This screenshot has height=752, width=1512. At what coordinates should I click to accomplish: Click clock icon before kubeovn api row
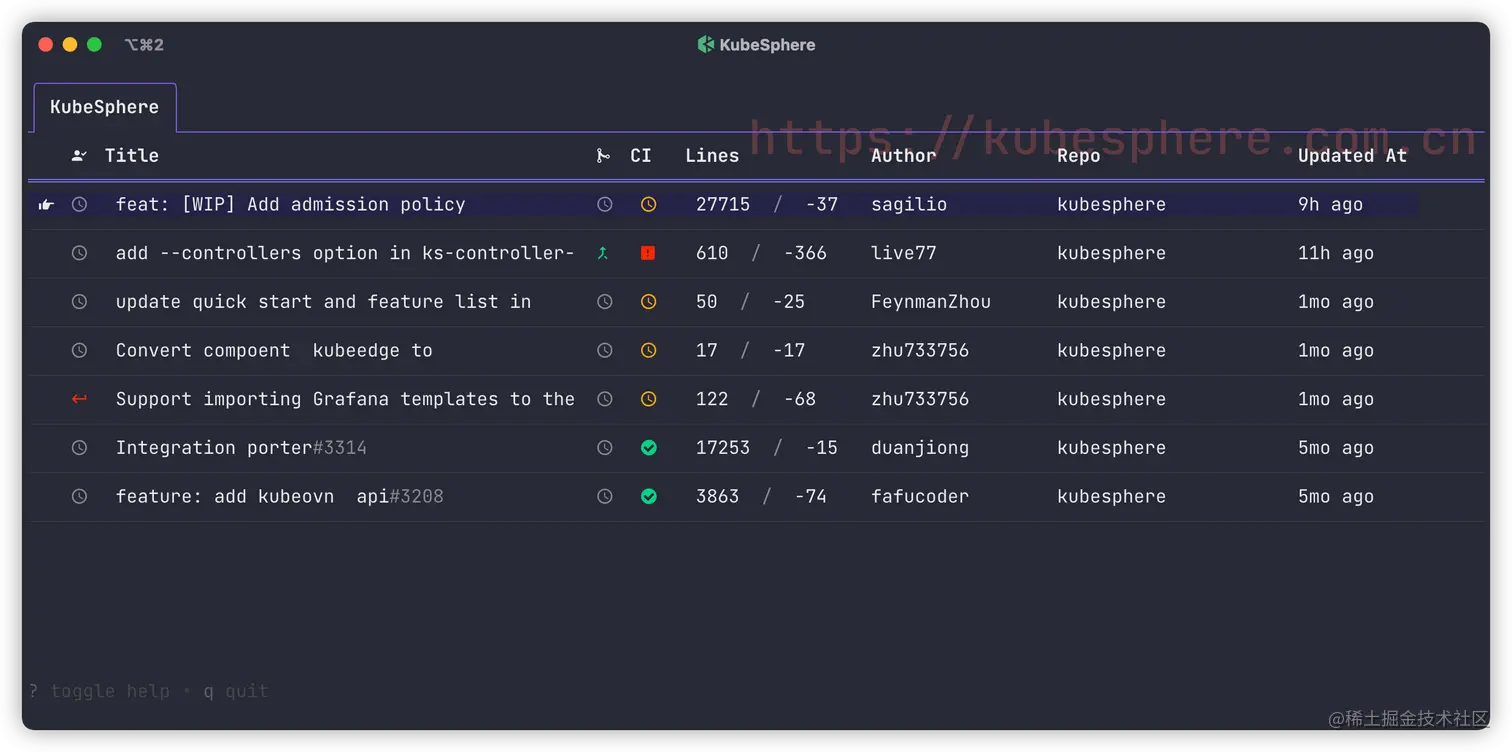pyautogui.click(x=80, y=496)
